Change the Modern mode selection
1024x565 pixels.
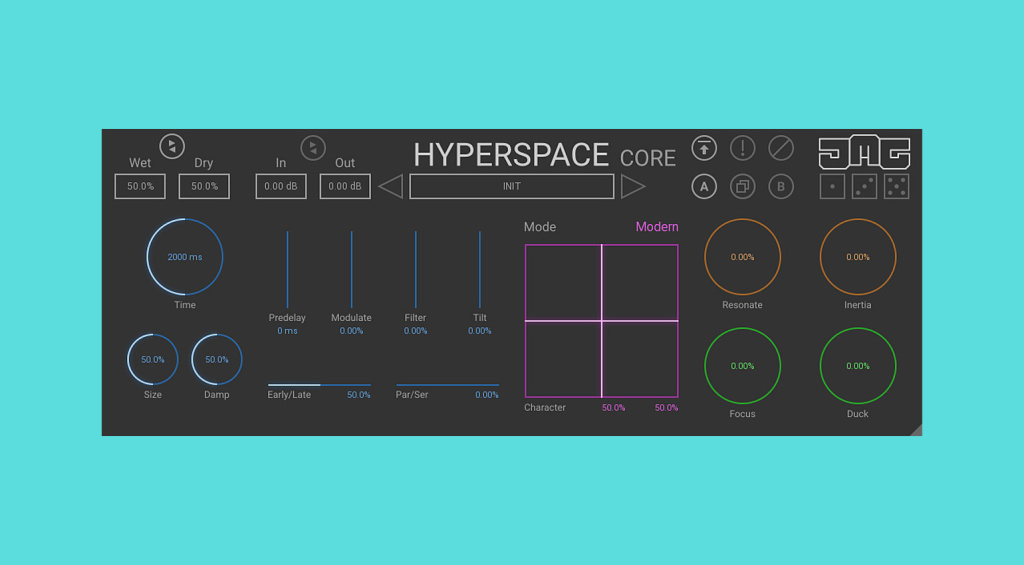656,227
